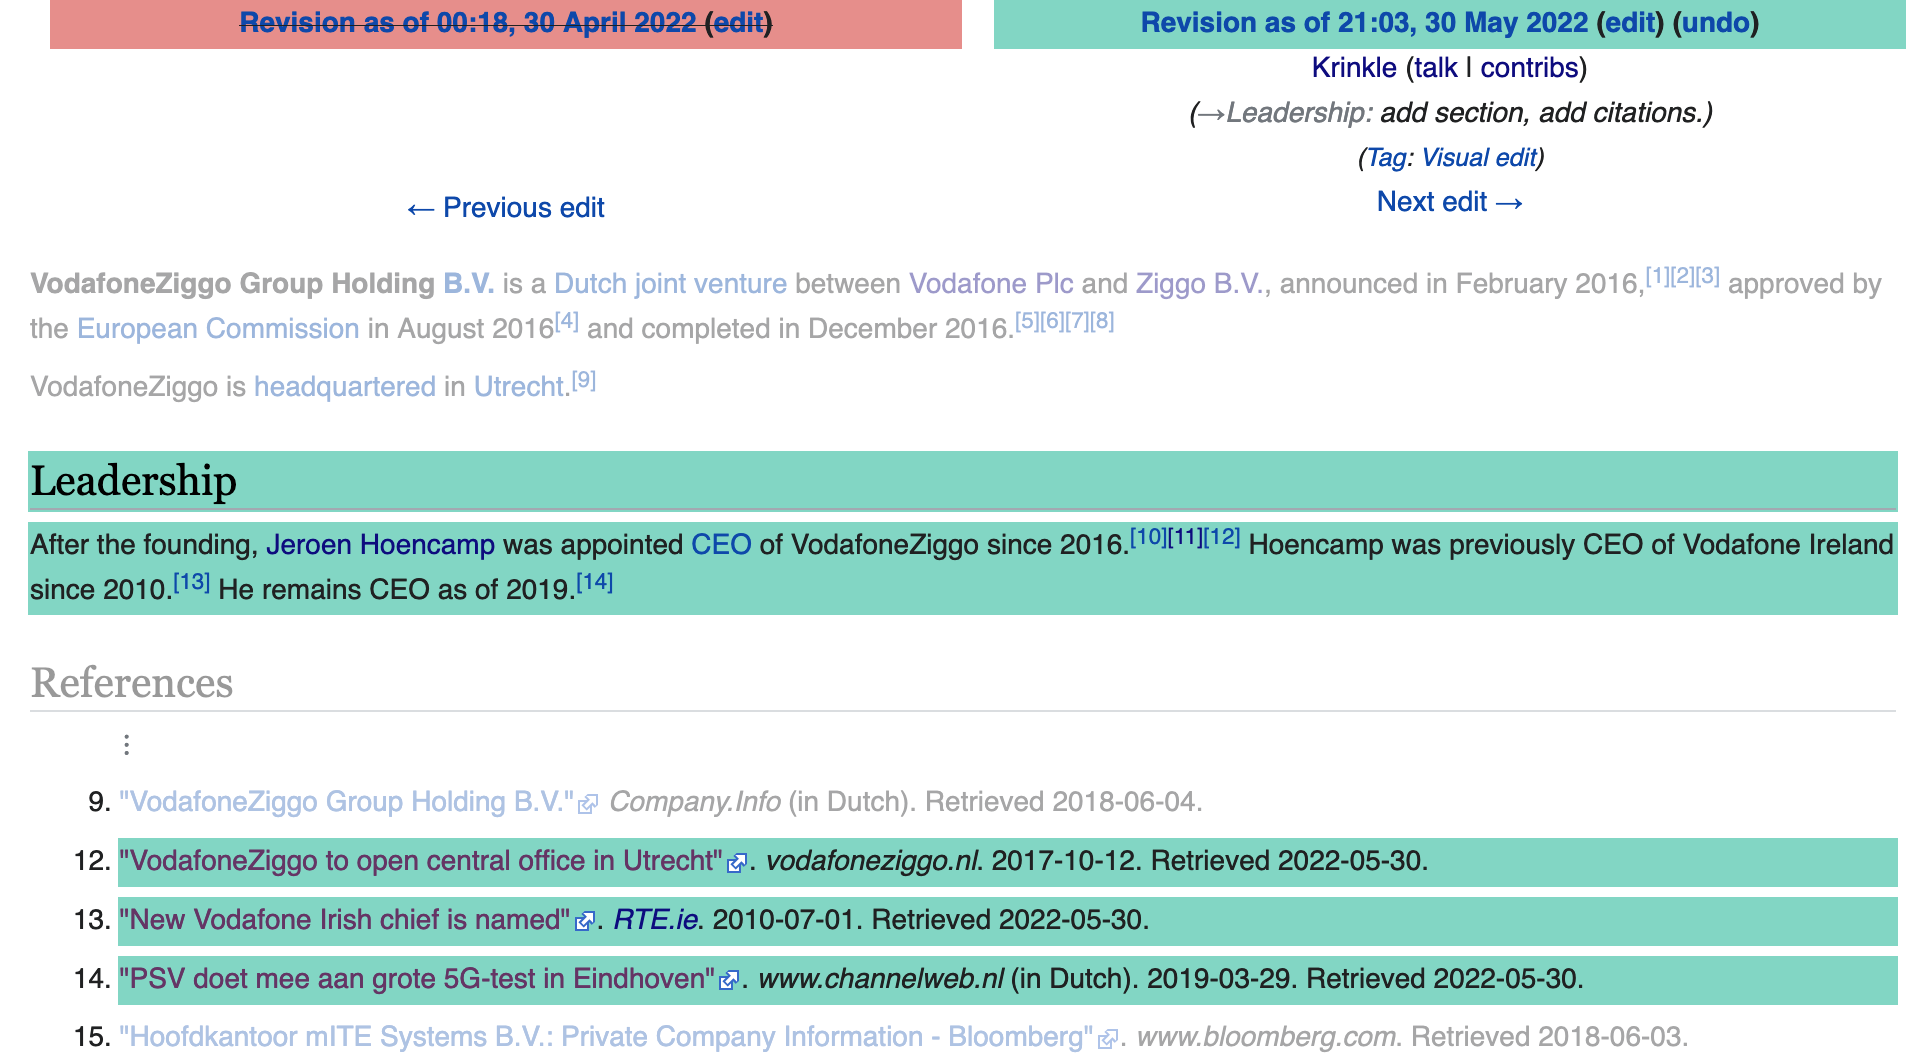
Task: Click the undo link
Action: [1716, 22]
